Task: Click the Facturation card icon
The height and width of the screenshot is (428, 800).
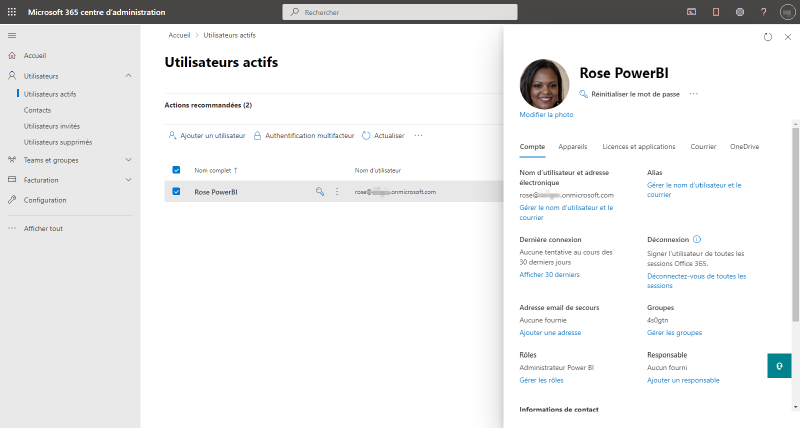Action: 12,180
